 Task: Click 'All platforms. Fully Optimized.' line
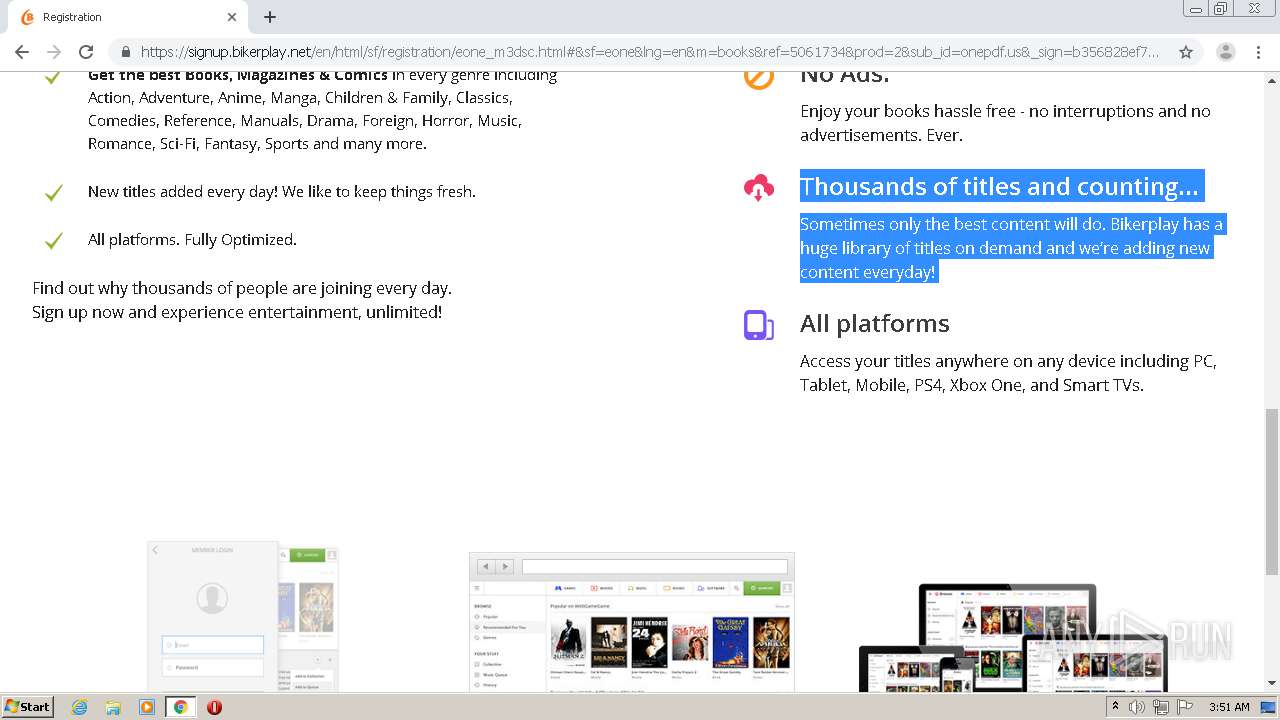click(x=192, y=239)
